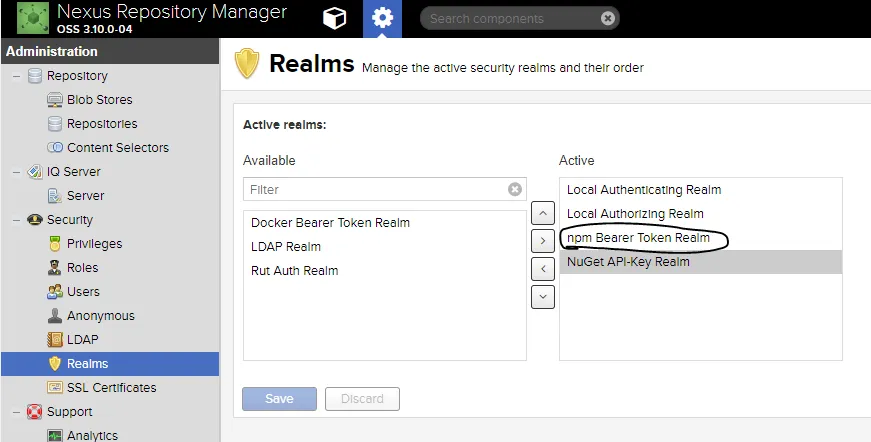Open Repositories in sidebar
Viewport: 871px width, 442px height.
pos(102,124)
